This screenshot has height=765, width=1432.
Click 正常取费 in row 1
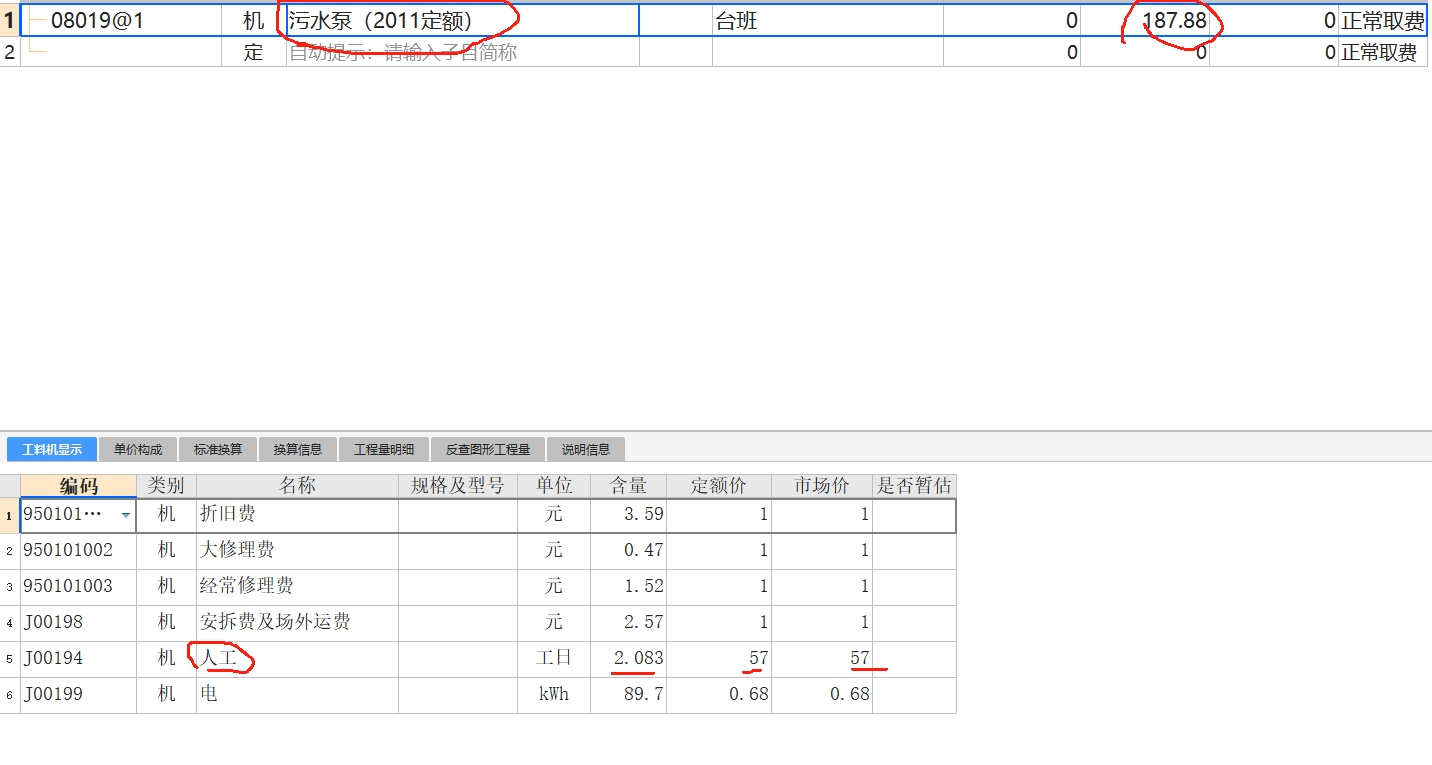point(1383,20)
